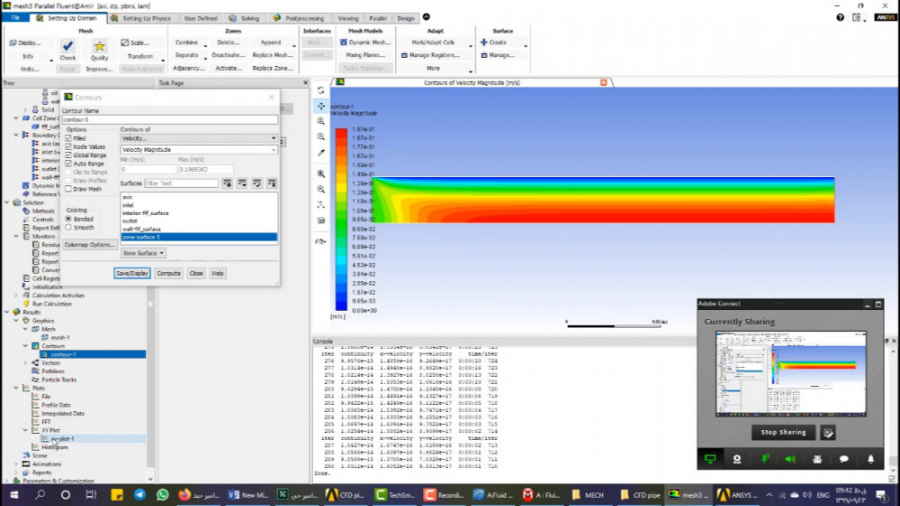900x506 pixels.
Task: Click the Compute button
Action: point(169,274)
